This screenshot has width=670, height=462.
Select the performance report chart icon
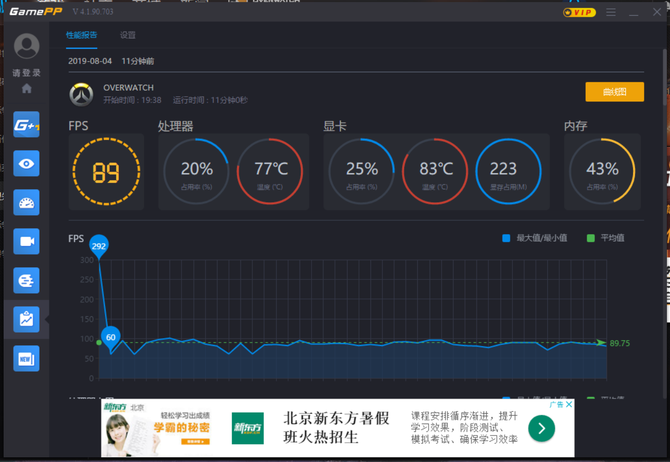click(26, 319)
